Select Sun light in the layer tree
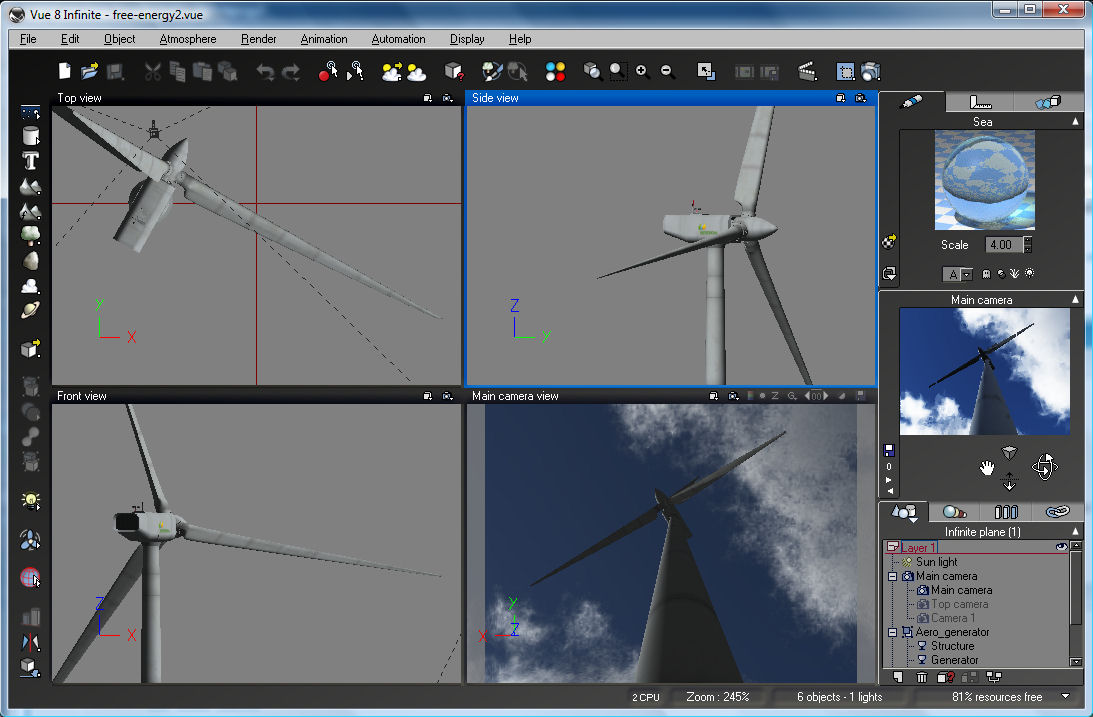 click(936, 562)
